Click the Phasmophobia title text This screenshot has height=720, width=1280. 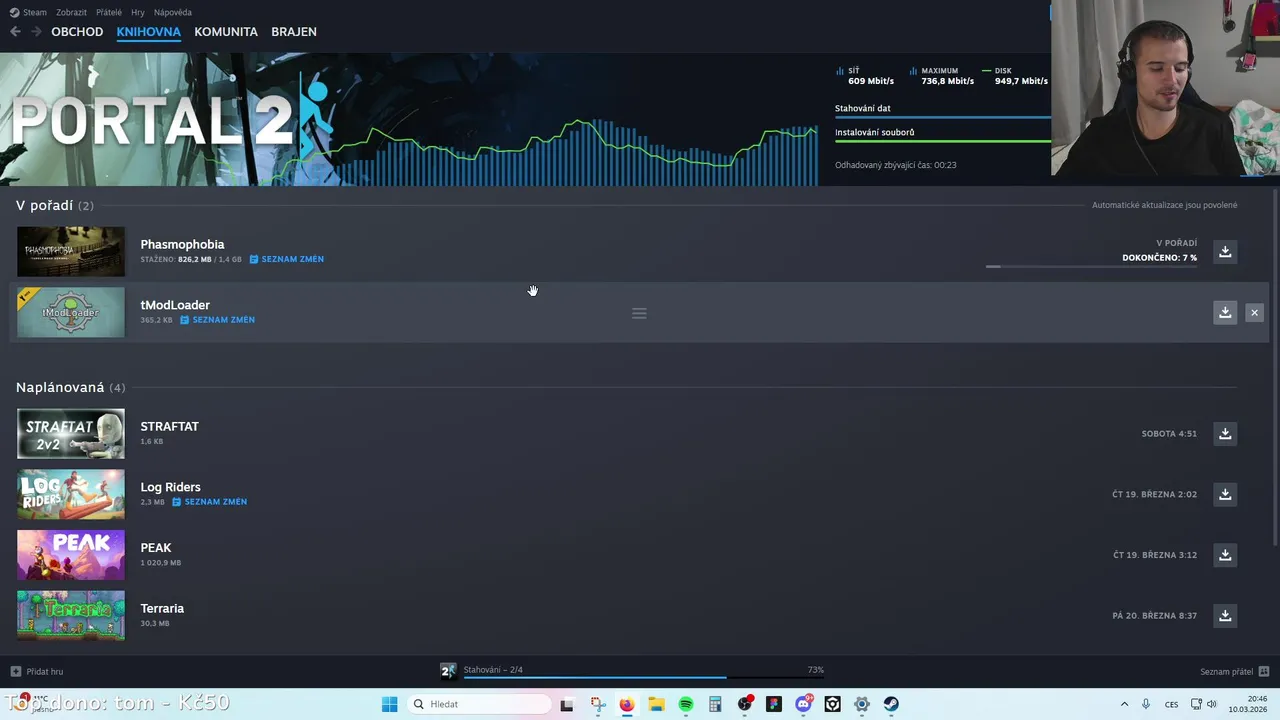pyautogui.click(x=182, y=244)
